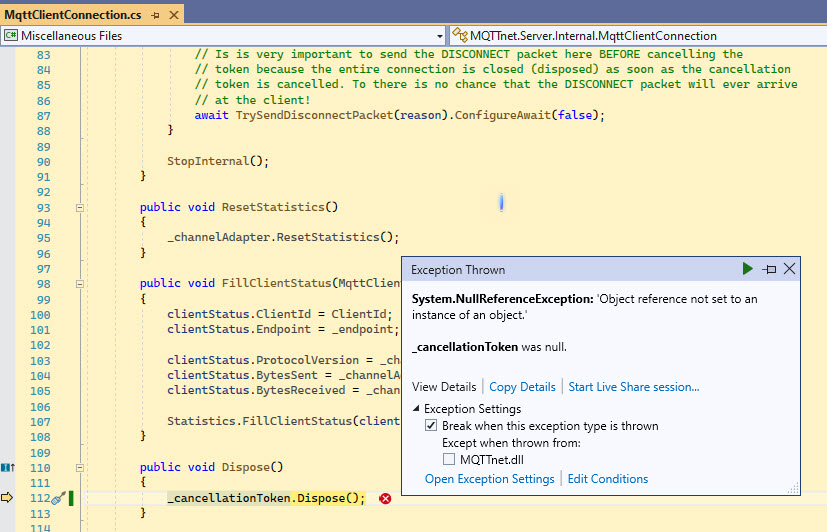Click 'ConfigureAwait(false)' on line 87
Viewport: 827px width, 532px height.
point(526,115)
